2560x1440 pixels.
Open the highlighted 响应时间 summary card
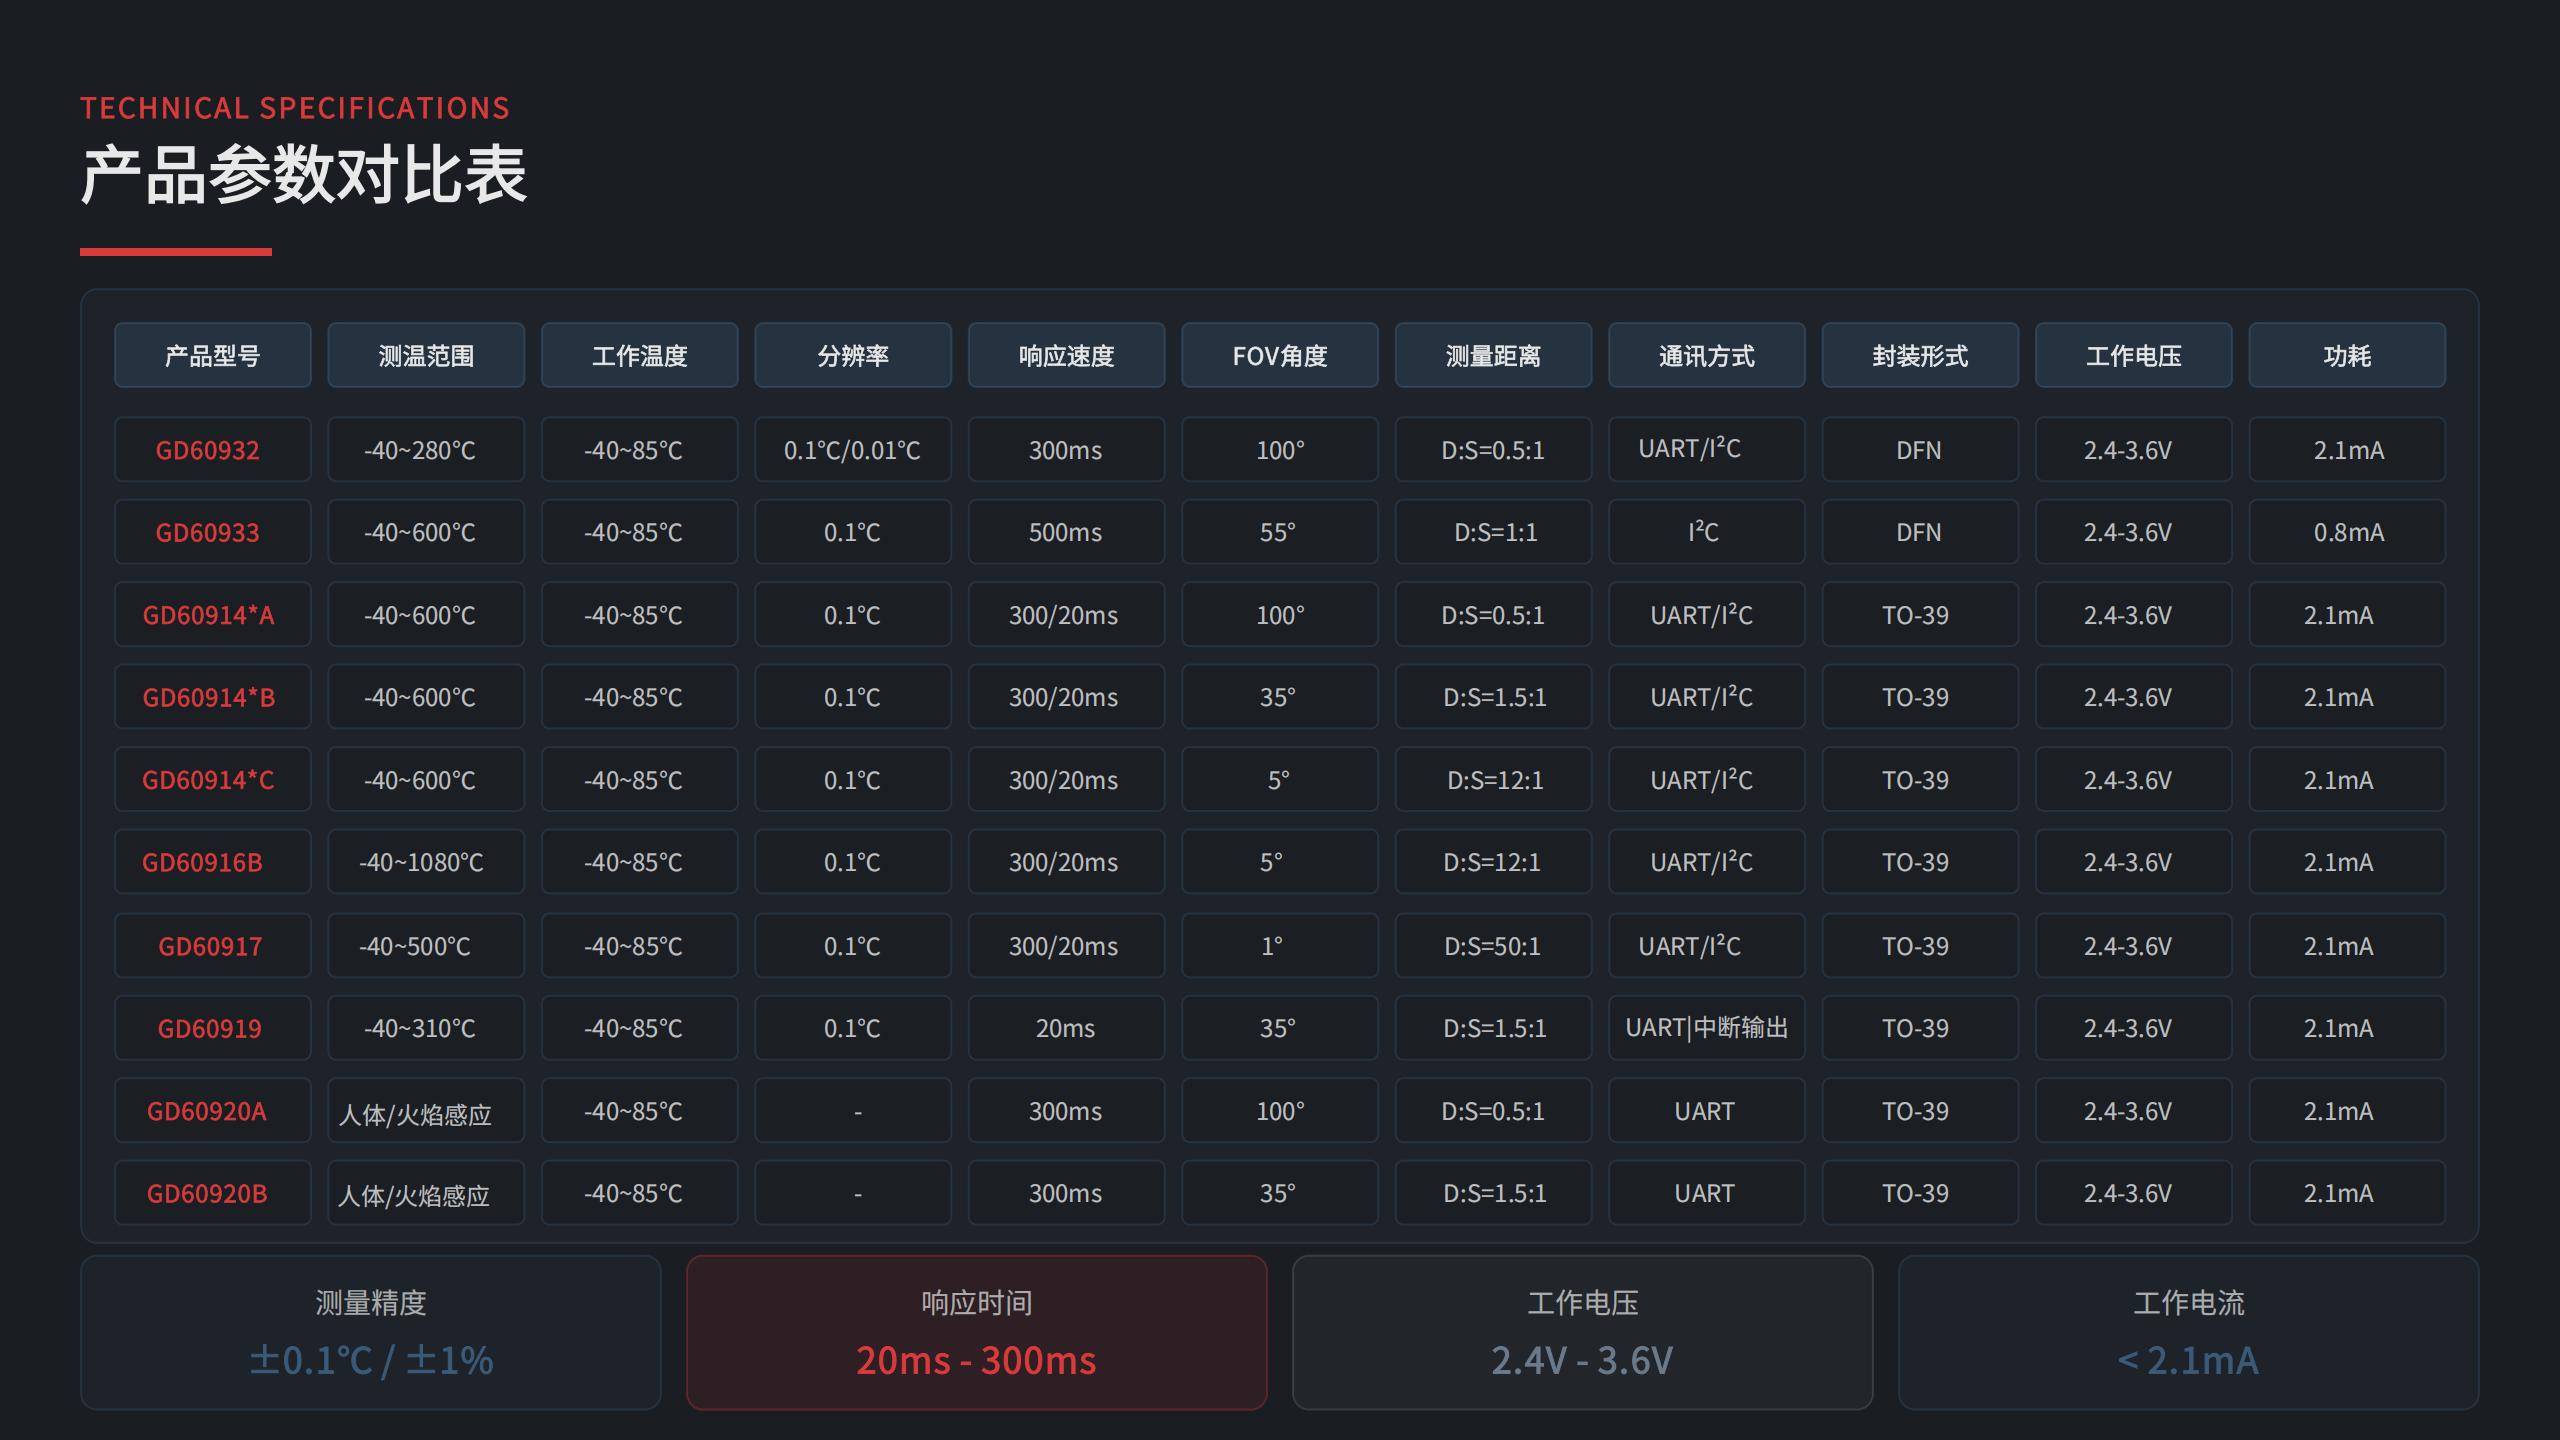[x=977, y=1333]
